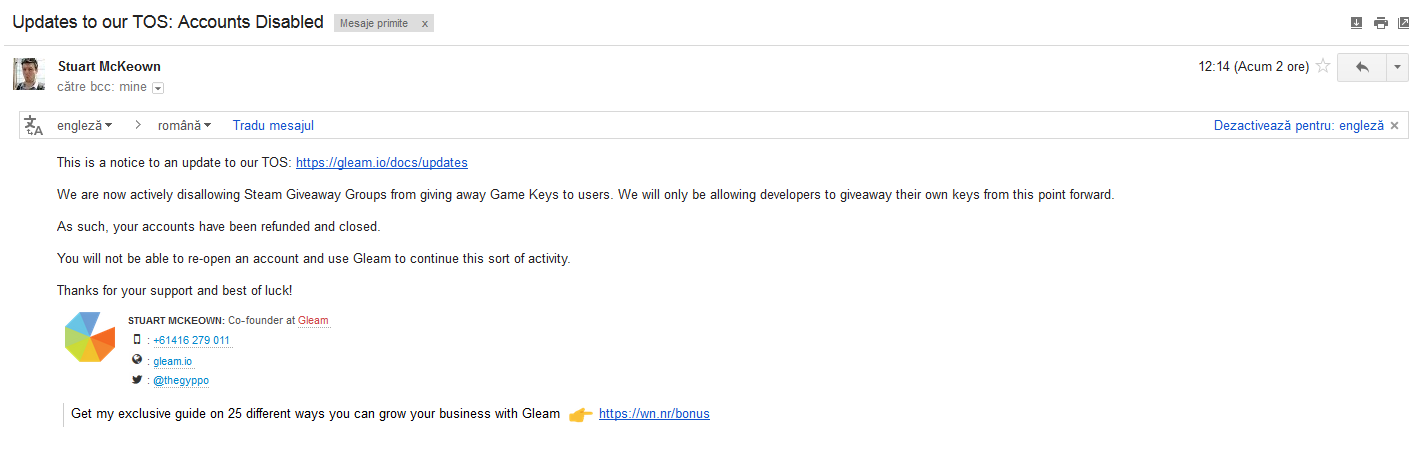
Task: Click Stuart McKeown's profile photo
Action: (29, 74)
